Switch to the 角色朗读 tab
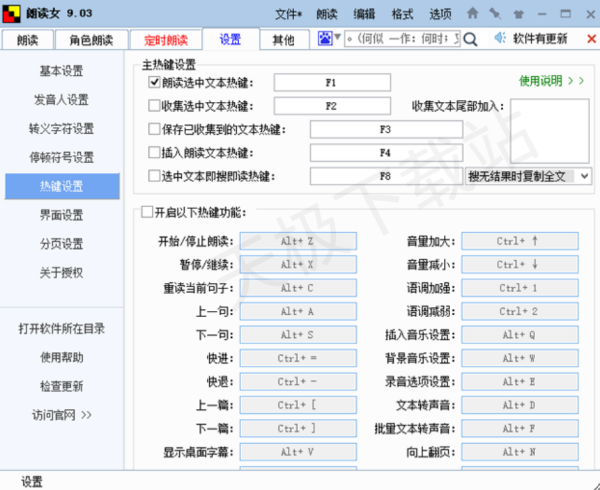The height and width of the screenshot is (490, 600). pyautogui.click(x=91, y=40)
